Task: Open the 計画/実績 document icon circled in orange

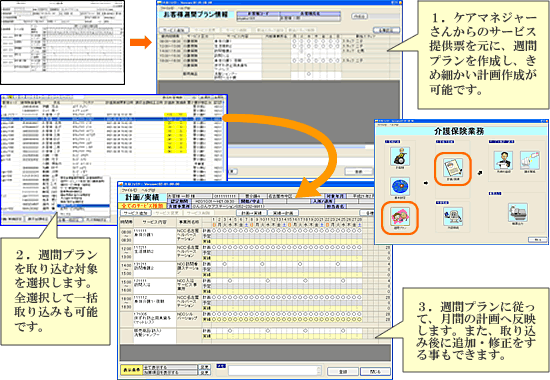Action: [453, 167]
